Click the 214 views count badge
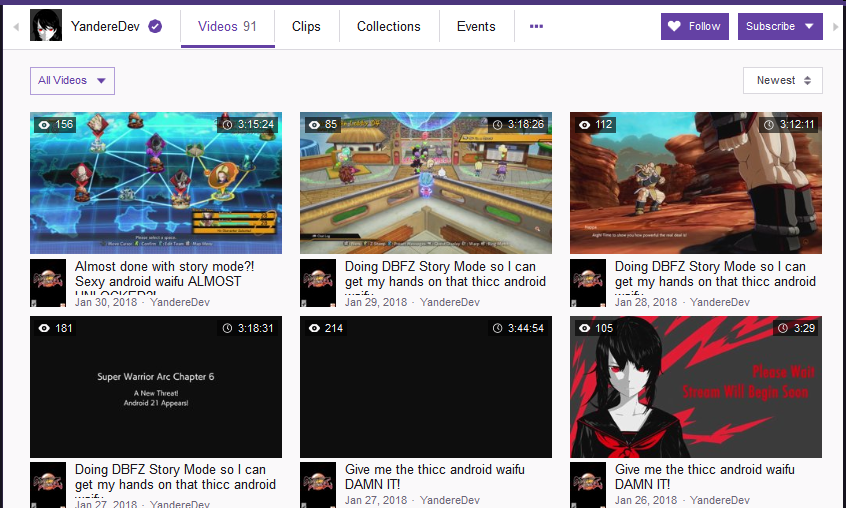This screenshot has width=846, height=508. 326,328
